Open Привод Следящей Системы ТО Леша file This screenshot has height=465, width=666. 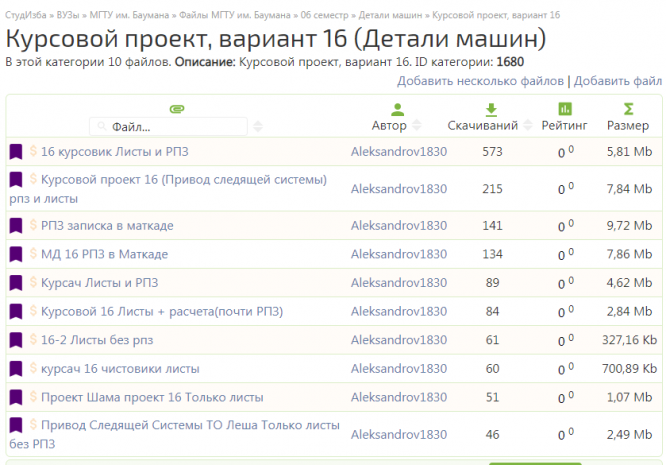coord(174,434)
